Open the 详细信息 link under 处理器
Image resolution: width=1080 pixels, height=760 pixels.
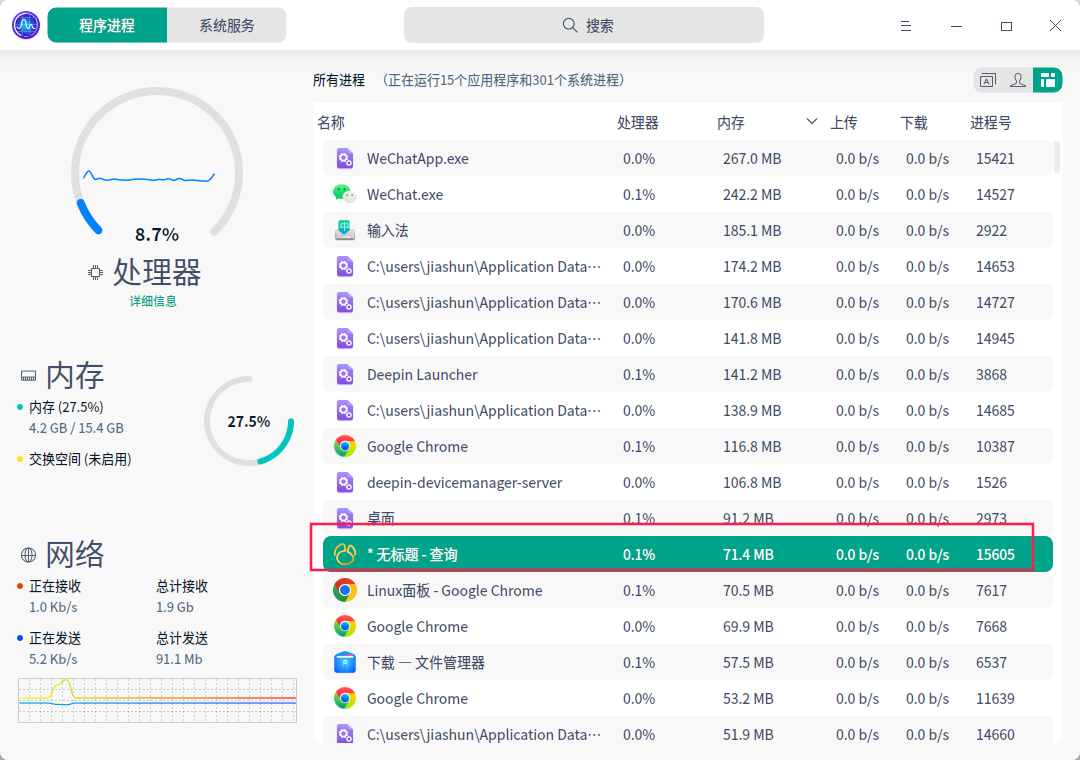(x=153, y=301)
